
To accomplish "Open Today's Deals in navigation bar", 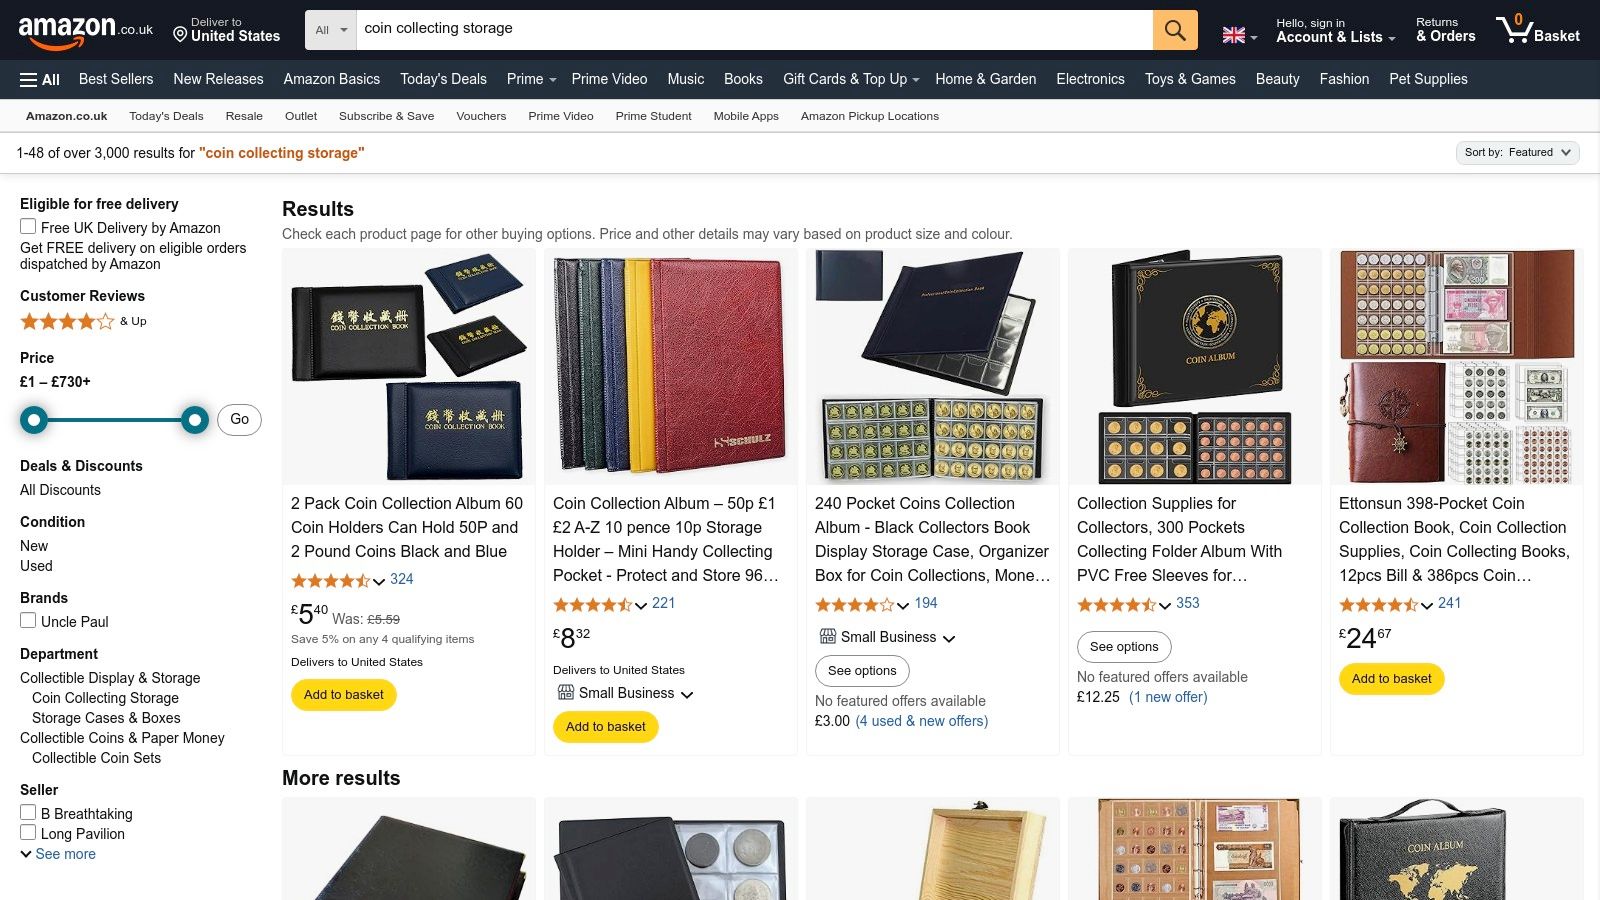I will tap(443, 79).
